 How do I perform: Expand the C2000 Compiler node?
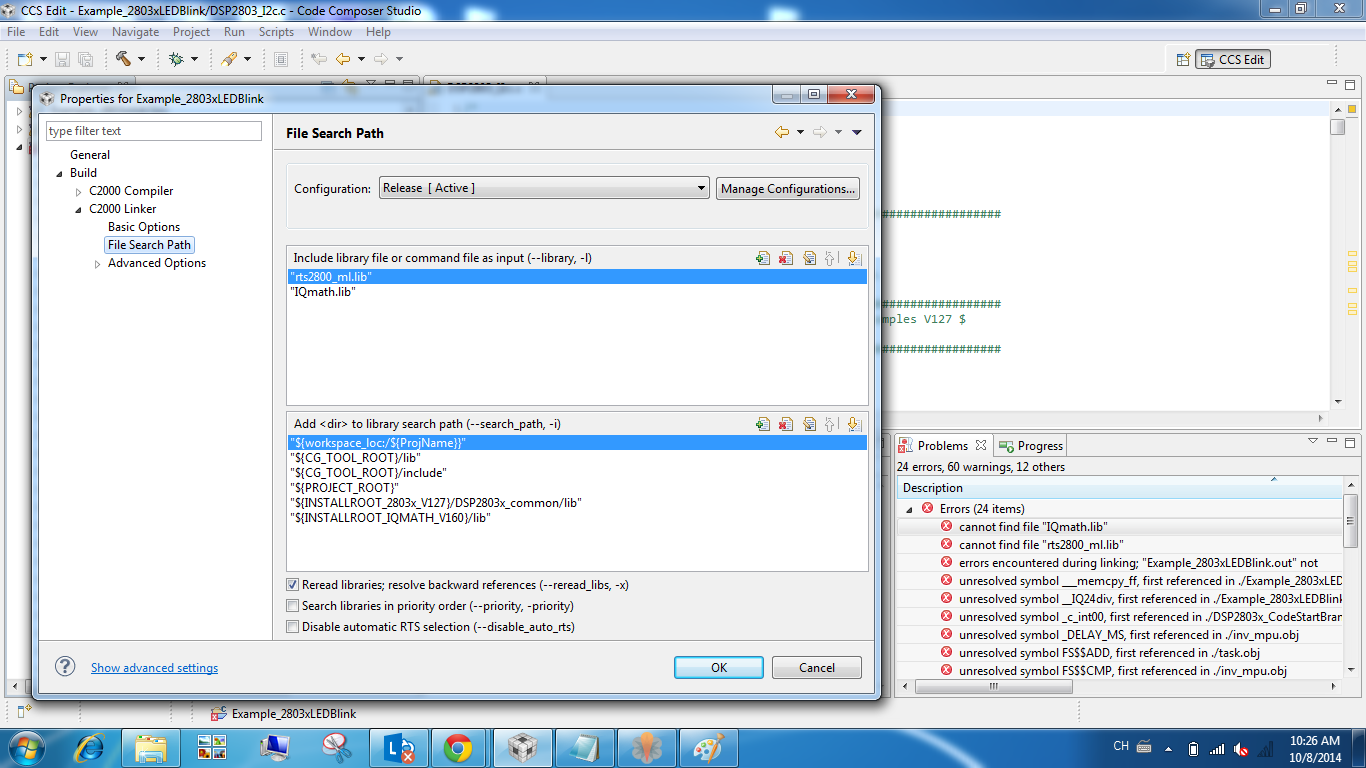79,192
